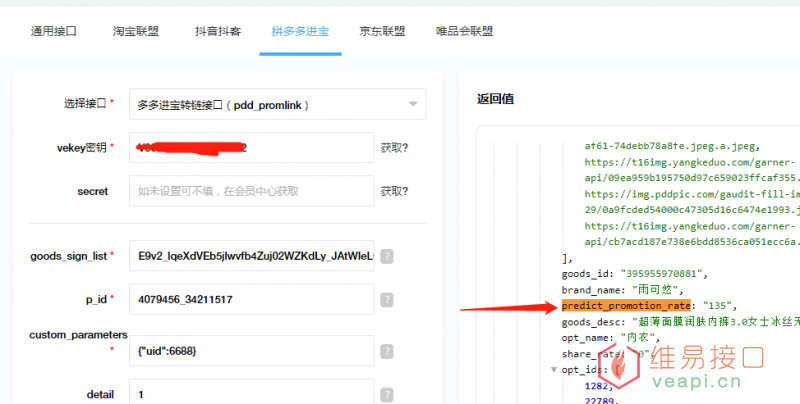The height and width of the screenshot is (404, 800).
Task: Open help icon for detail
Action: (x=387, y=394)
